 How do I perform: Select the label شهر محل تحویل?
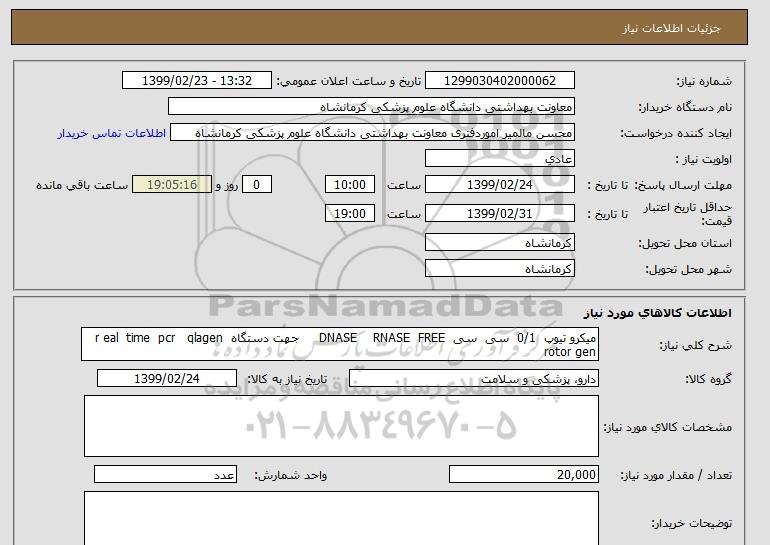(x=688, y=269)
